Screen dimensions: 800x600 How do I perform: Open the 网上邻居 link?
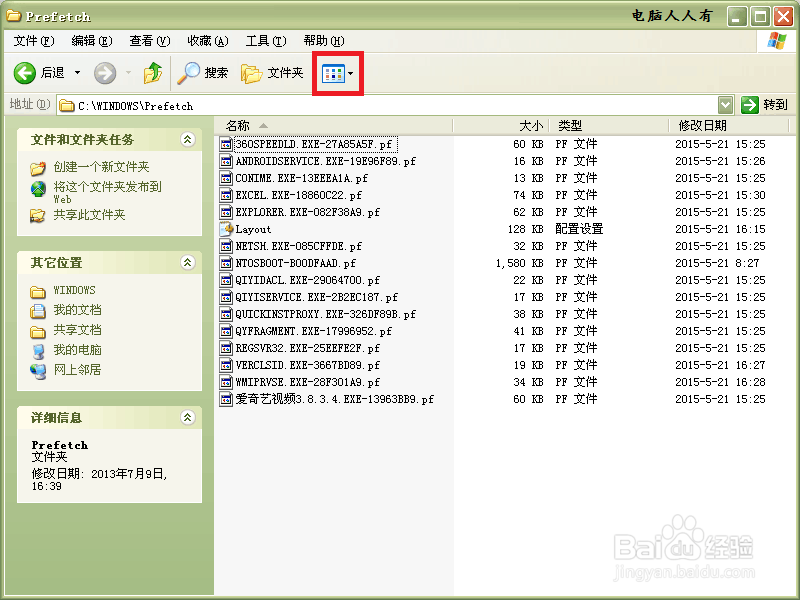pyautogui.click(x=78, y=369)
